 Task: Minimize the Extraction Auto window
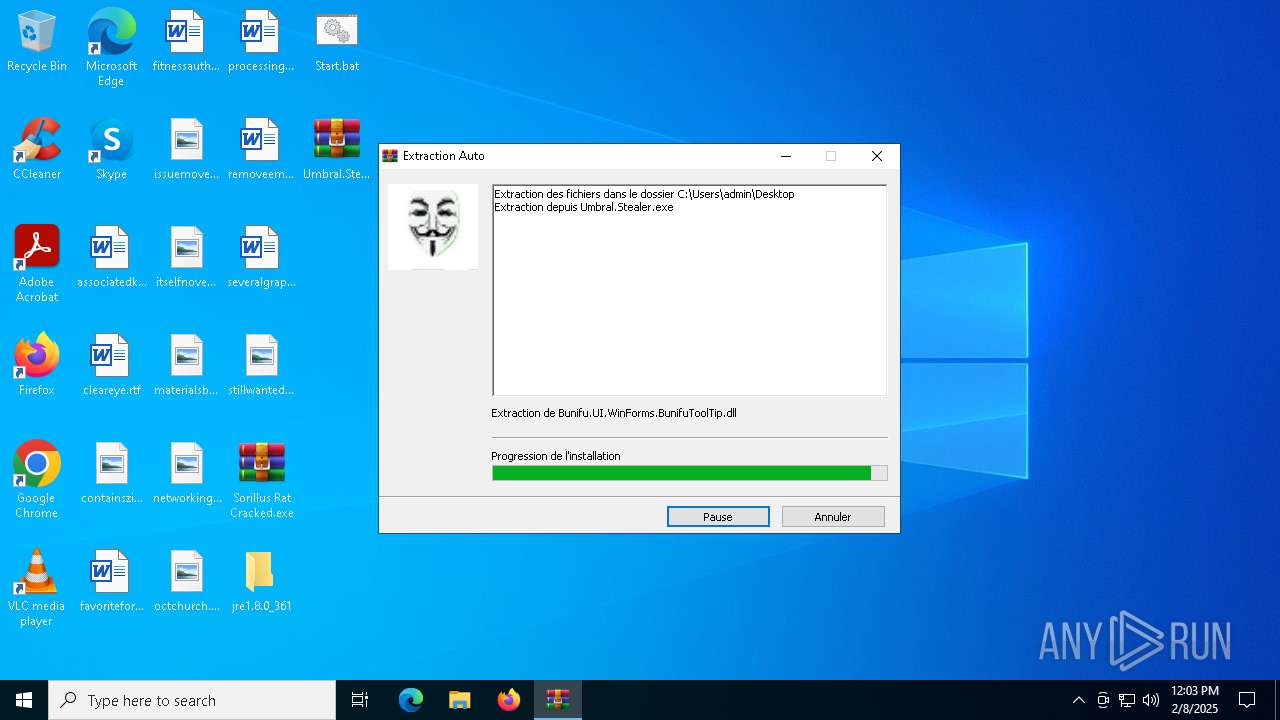786,156
